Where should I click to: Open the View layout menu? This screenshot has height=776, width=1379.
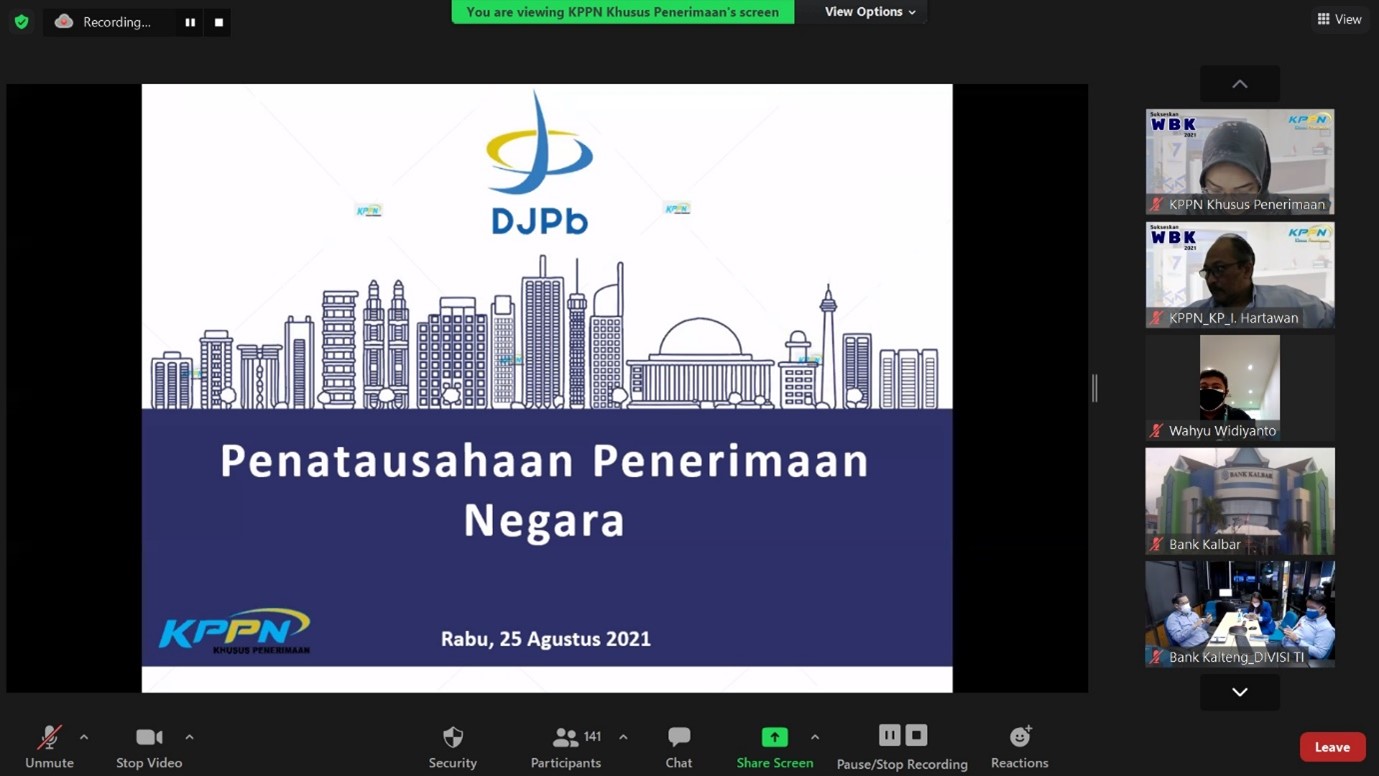(1339, 19)
